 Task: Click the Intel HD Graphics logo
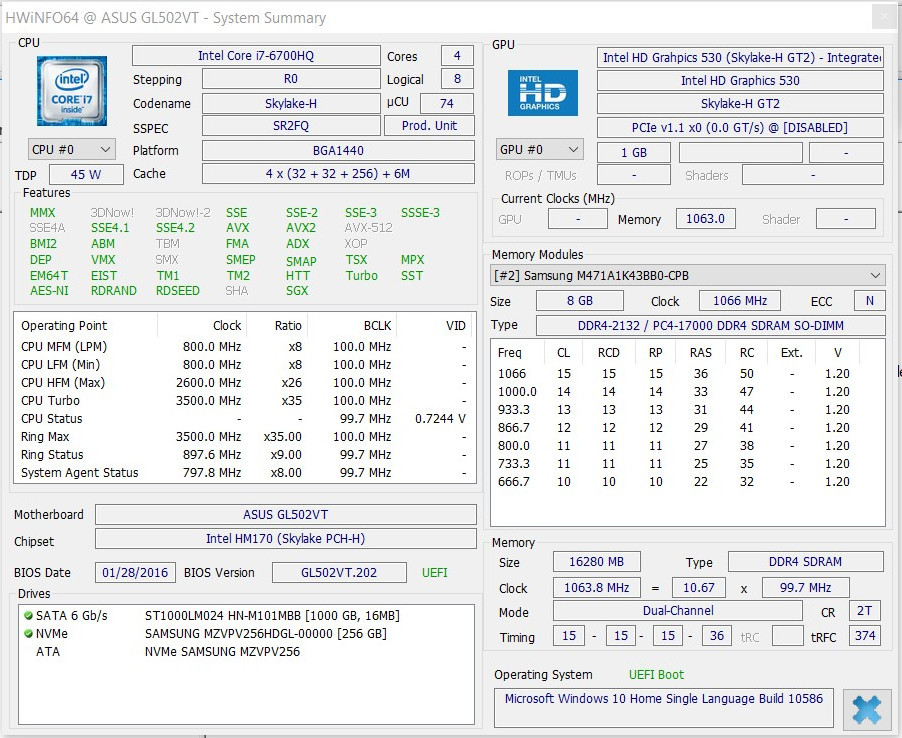point(542,93)
